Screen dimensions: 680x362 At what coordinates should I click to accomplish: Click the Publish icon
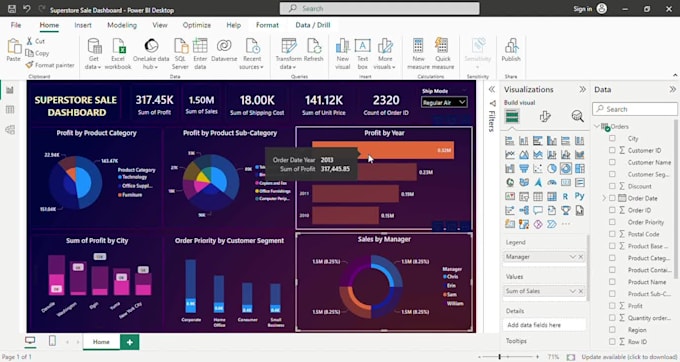coord(511,50)
